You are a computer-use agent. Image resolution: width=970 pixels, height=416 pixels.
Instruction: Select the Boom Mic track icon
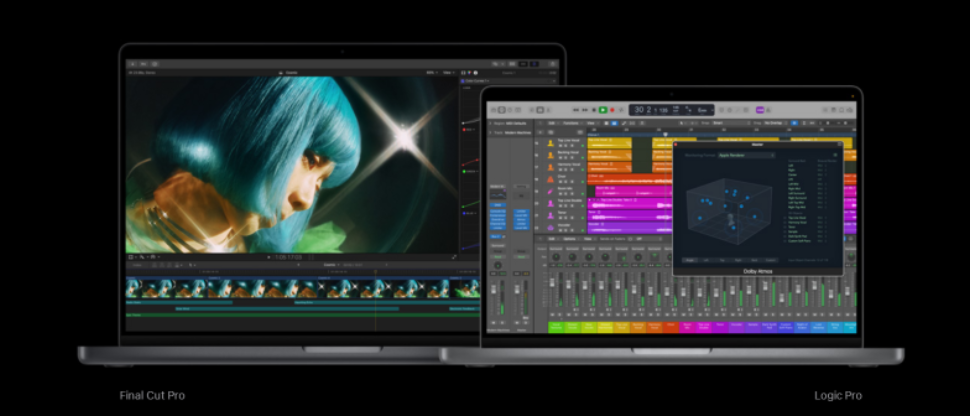[x=551, y=191]
